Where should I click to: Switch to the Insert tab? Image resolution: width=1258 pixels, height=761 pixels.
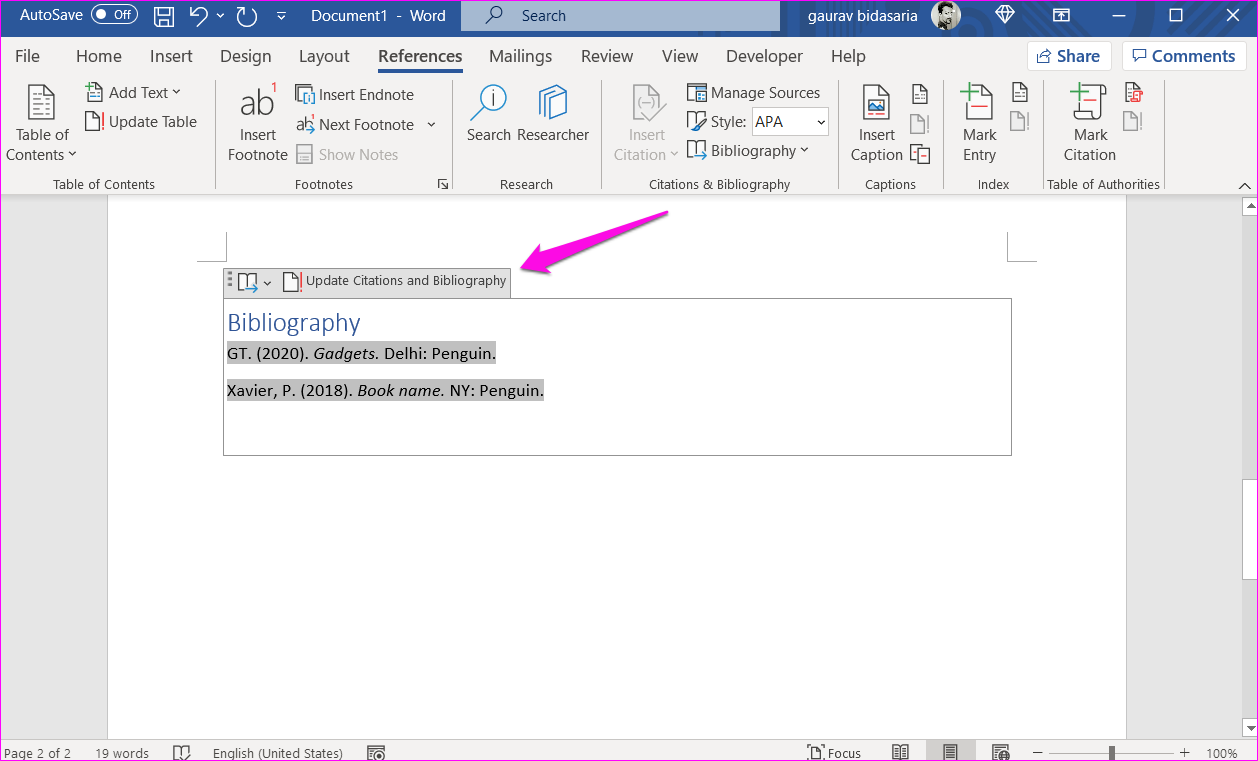pyautogui.click(x=171, y=56)
